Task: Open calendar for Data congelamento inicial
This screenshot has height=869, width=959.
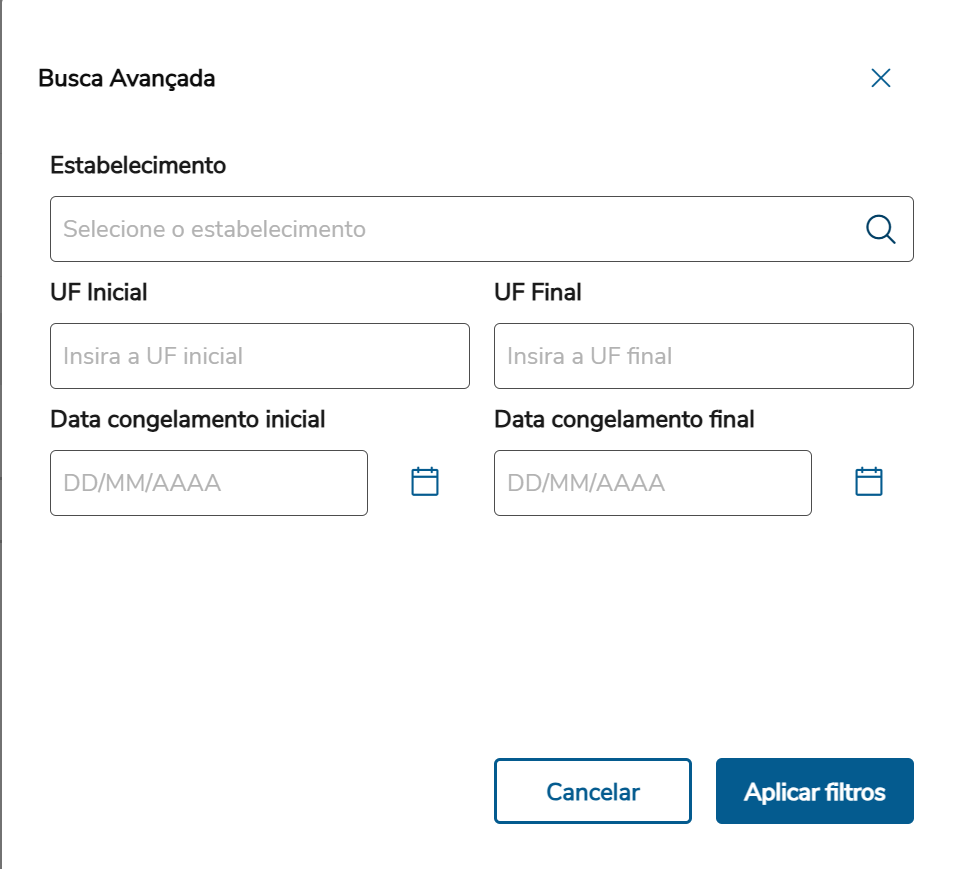Action: pyautogui.click(x=425, y=482)
